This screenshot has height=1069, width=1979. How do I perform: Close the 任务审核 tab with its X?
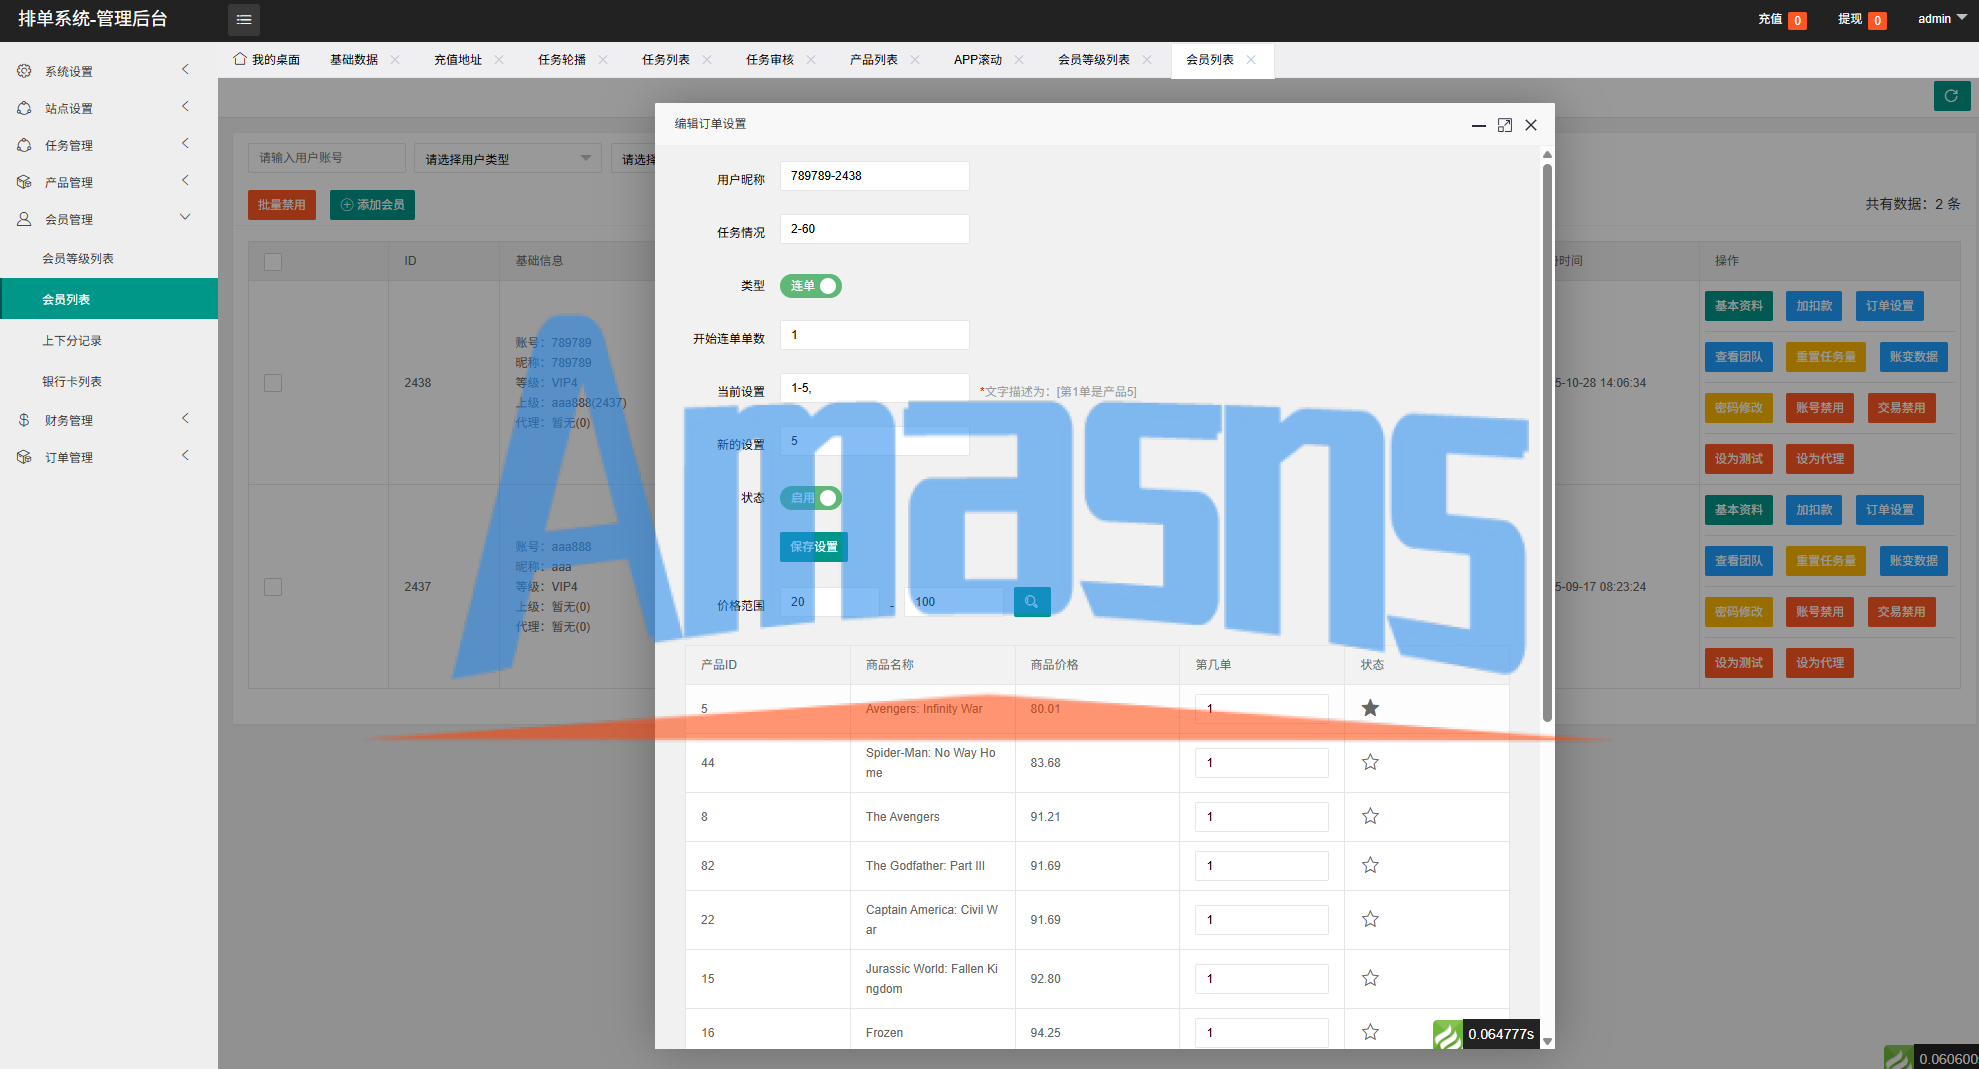tap(811, 60)
